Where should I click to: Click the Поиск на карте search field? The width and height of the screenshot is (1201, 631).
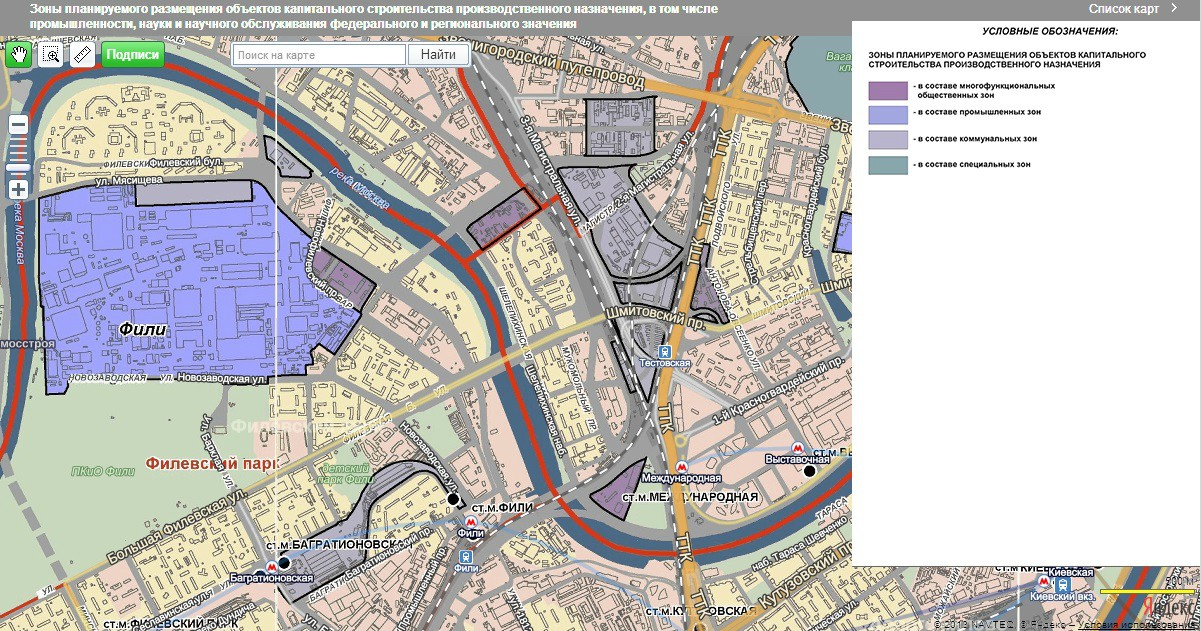320,55
